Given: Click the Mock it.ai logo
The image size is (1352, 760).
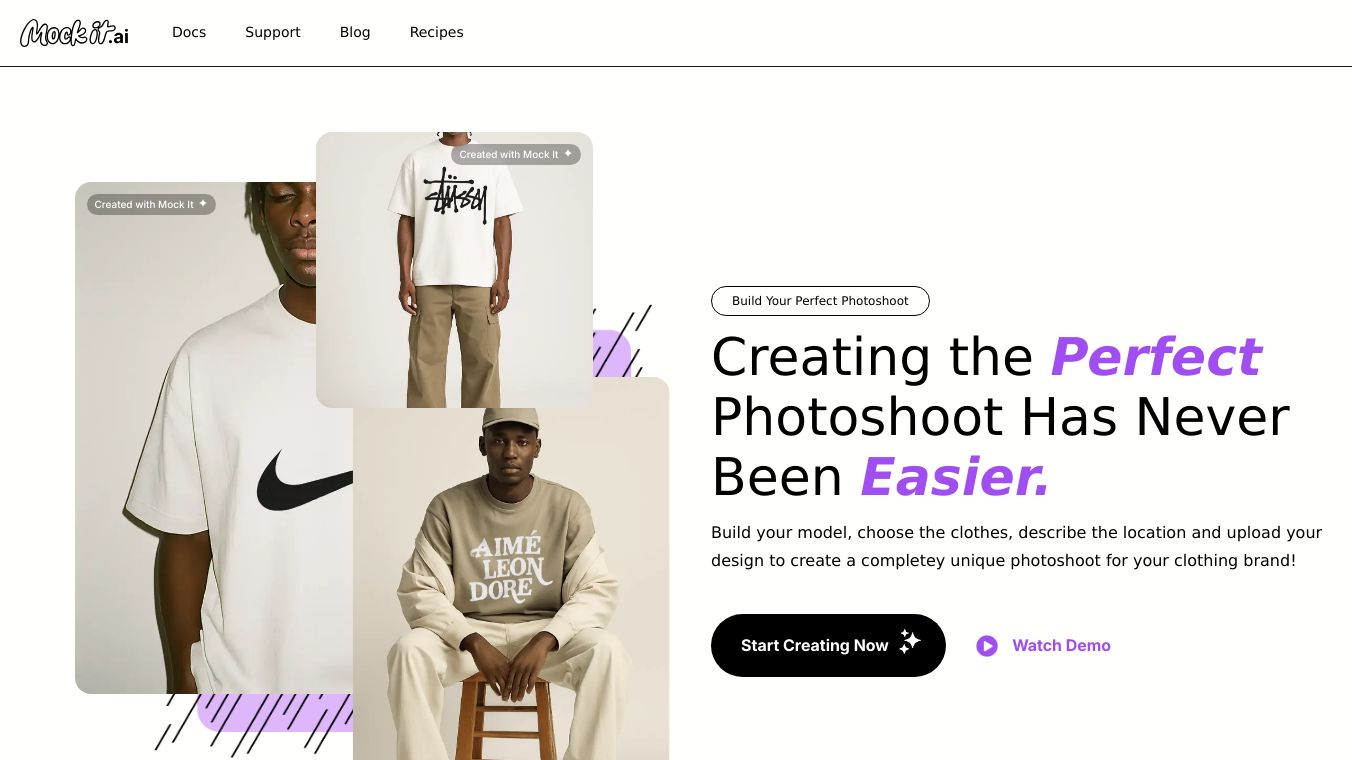Looking at the screenshot, I should coord(75,33).
